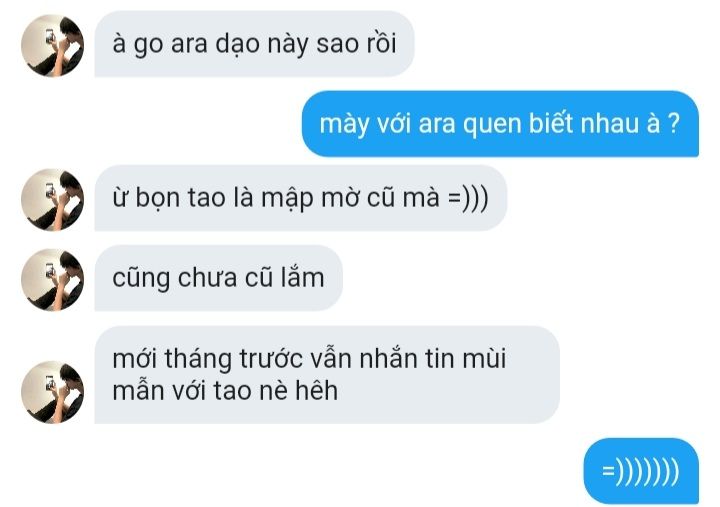Screen dimensions: 720x507
Task: Click the gray bubble 'cũng chưa cũ lắm'
Action: click(219, 278)
